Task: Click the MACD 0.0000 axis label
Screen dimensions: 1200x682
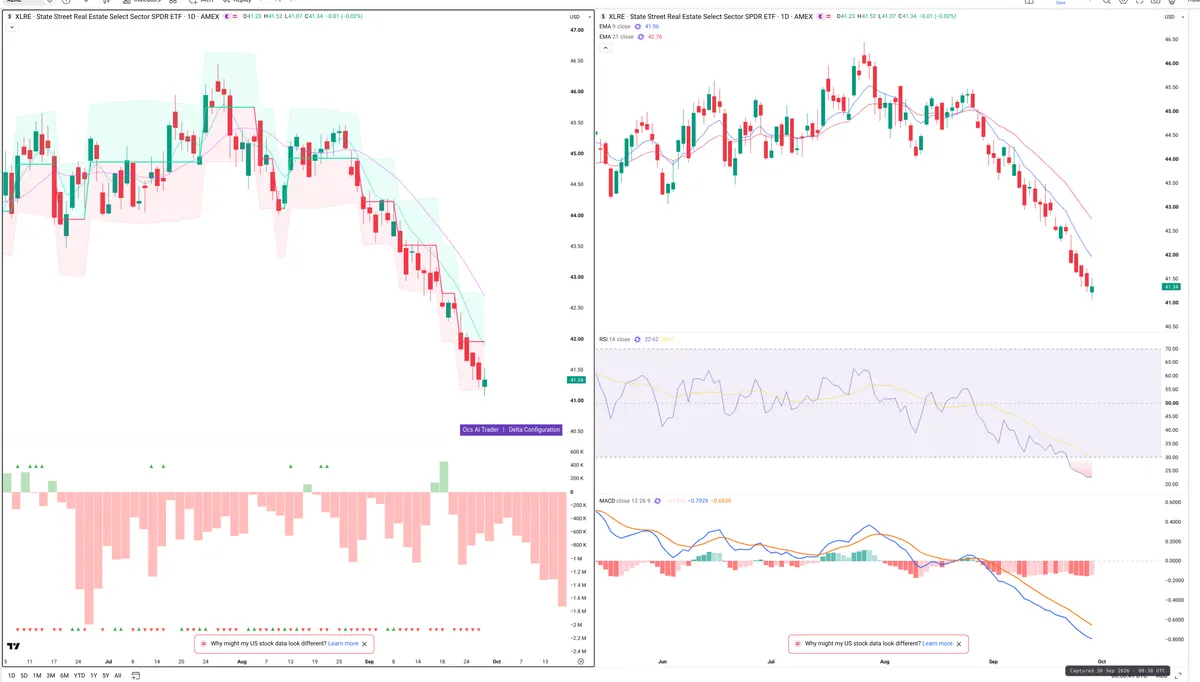Action: [1172, 561]
